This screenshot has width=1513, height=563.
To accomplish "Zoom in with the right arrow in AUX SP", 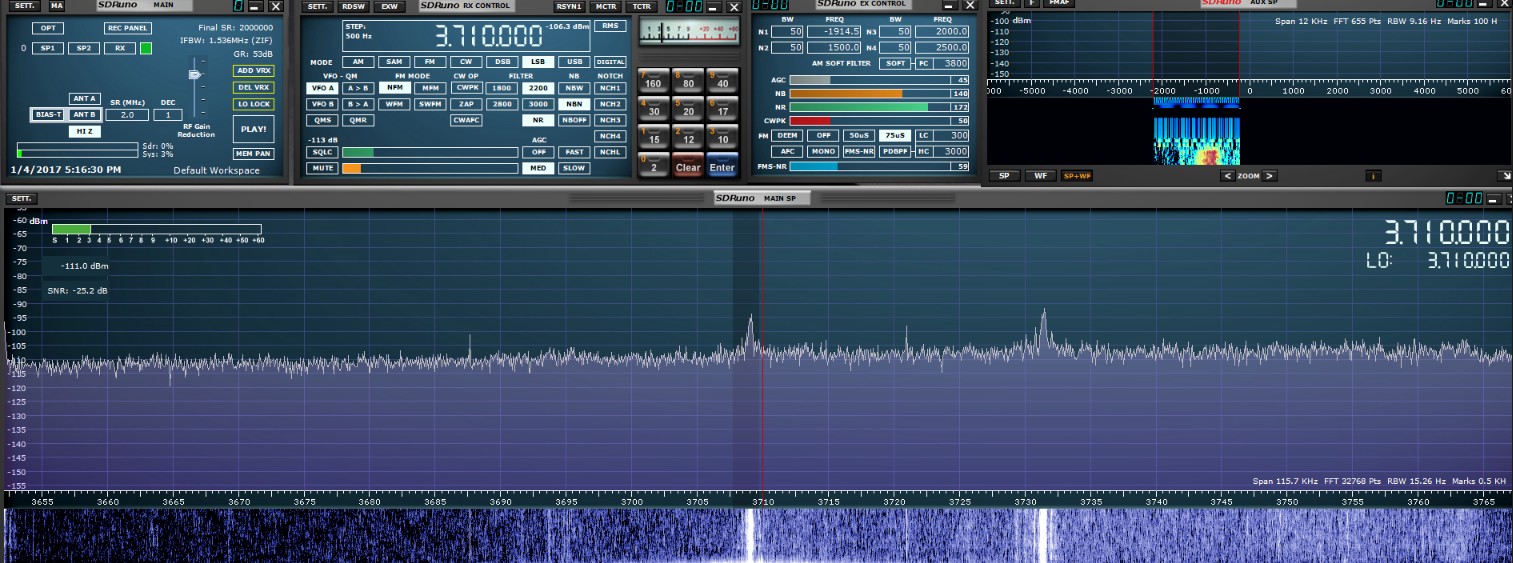I will (1269, 176).
